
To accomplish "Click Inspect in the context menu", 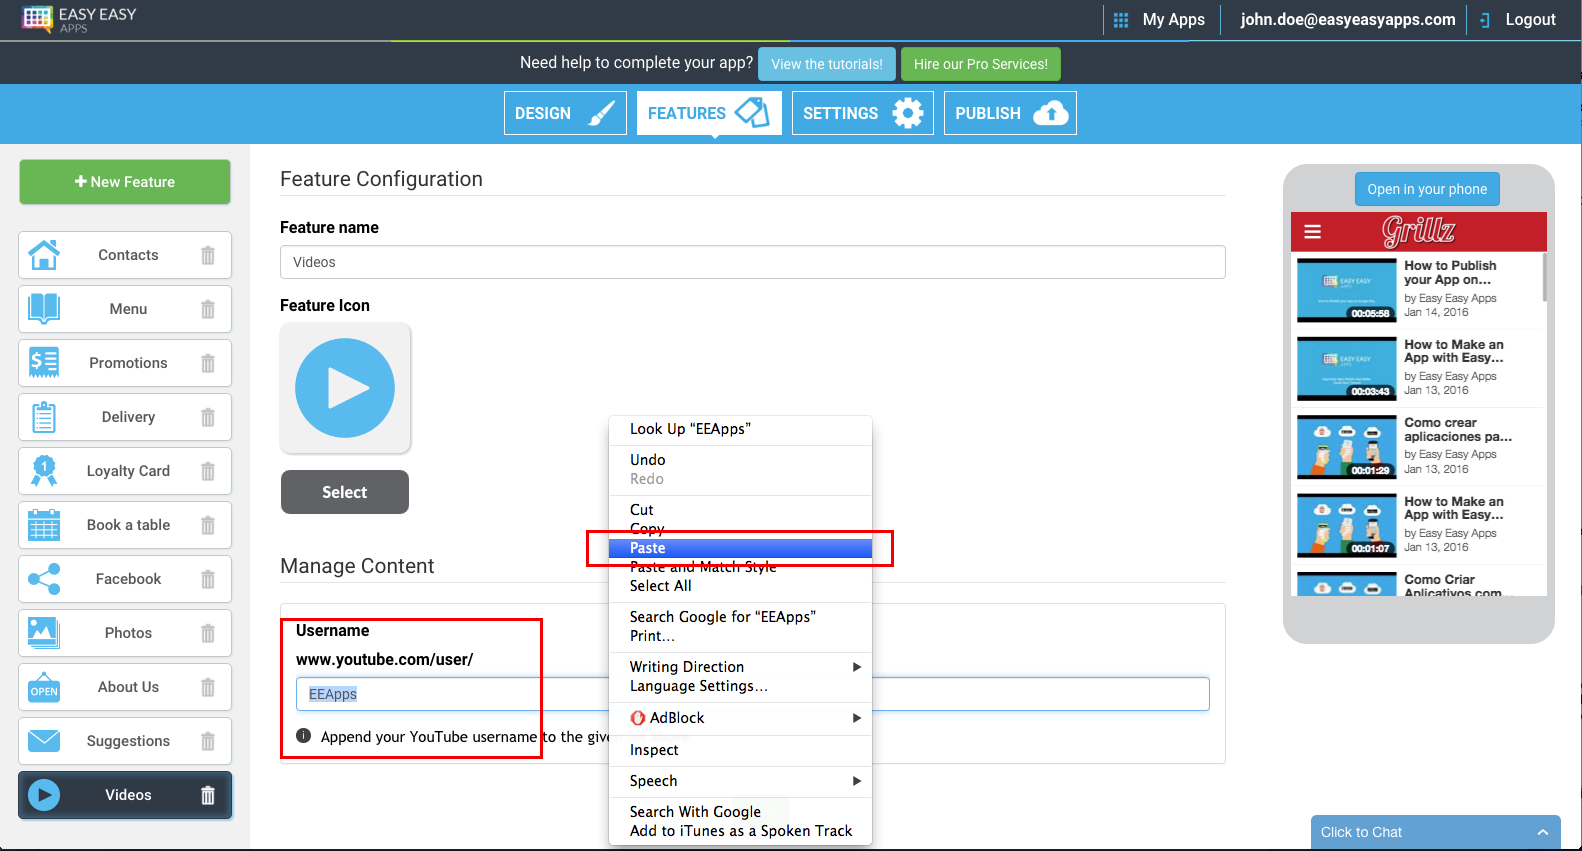I will 740,750.
